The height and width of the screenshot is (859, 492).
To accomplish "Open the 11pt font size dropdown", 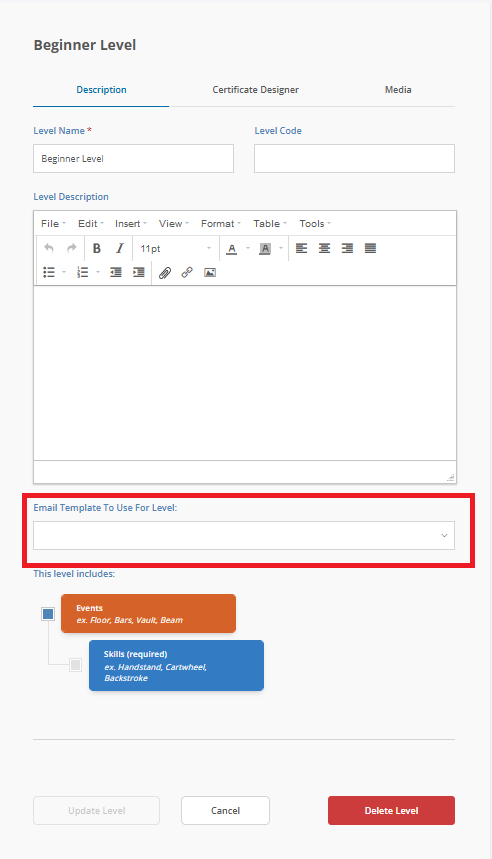I will [x=175, y=249].
